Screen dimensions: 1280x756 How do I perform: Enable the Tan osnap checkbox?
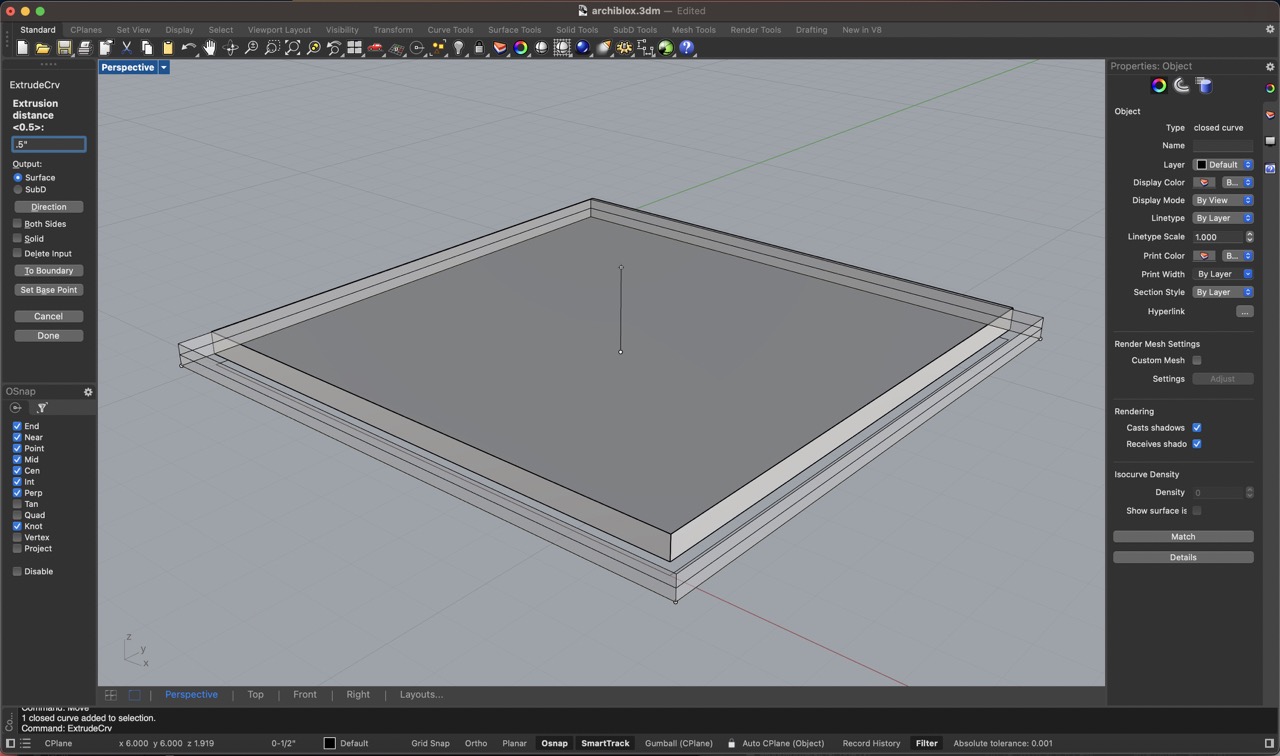[17, 504]
